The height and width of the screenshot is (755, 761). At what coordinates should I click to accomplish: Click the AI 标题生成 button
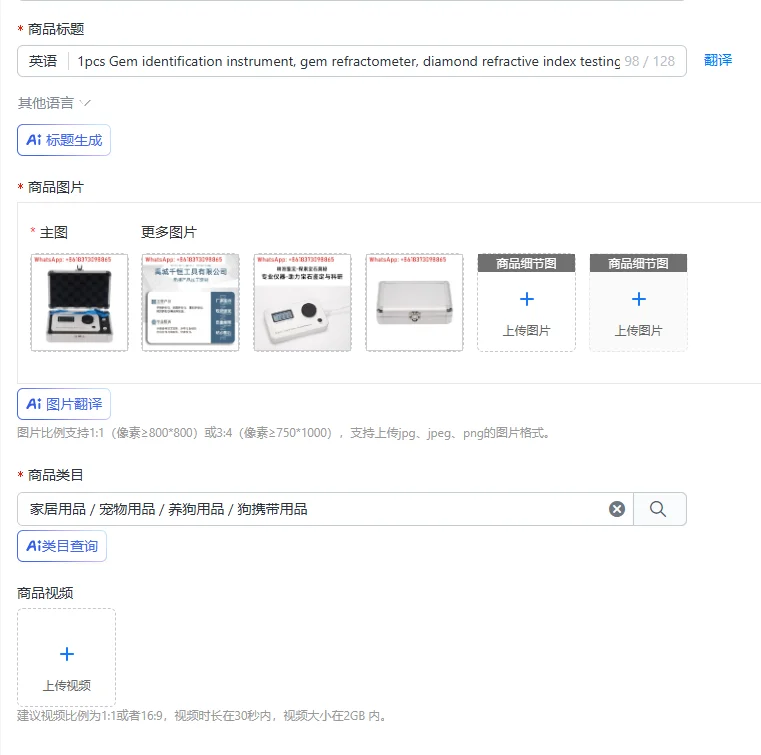[x=64, y=140]
